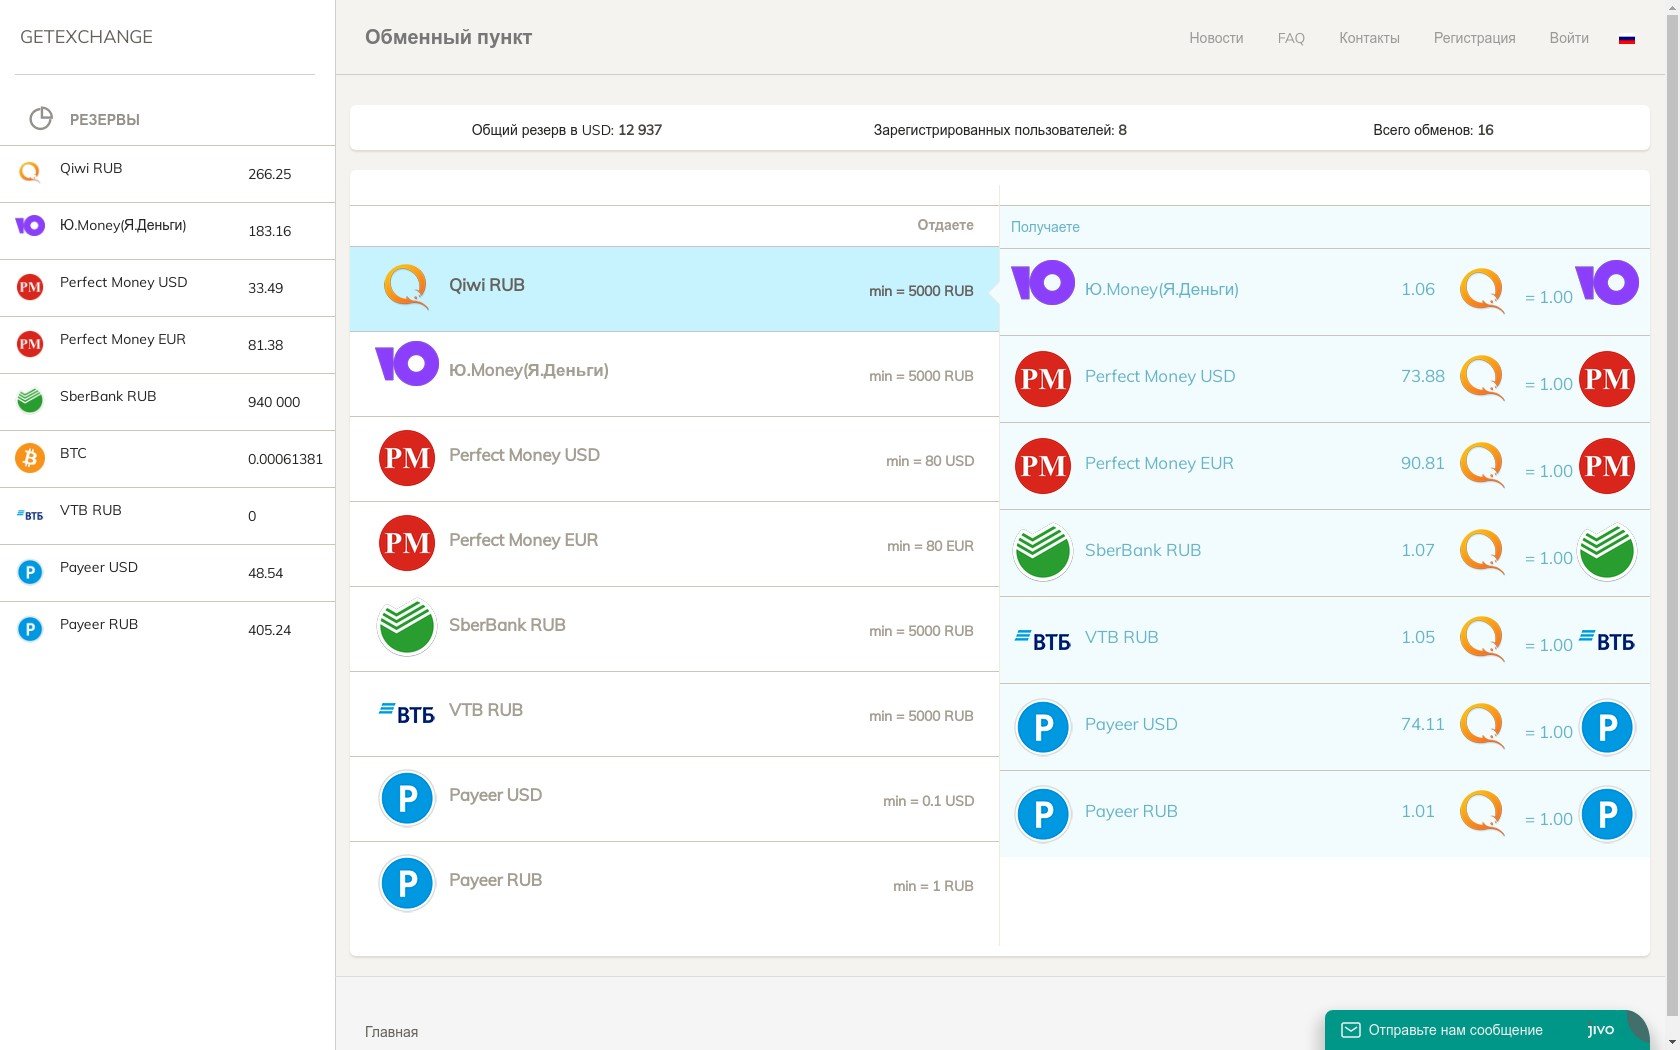The width and height of the screenshot is (1680, 1050).
Task: Click the Ю.Money icon in the reserves sidebar
Action: coord(30,226)
